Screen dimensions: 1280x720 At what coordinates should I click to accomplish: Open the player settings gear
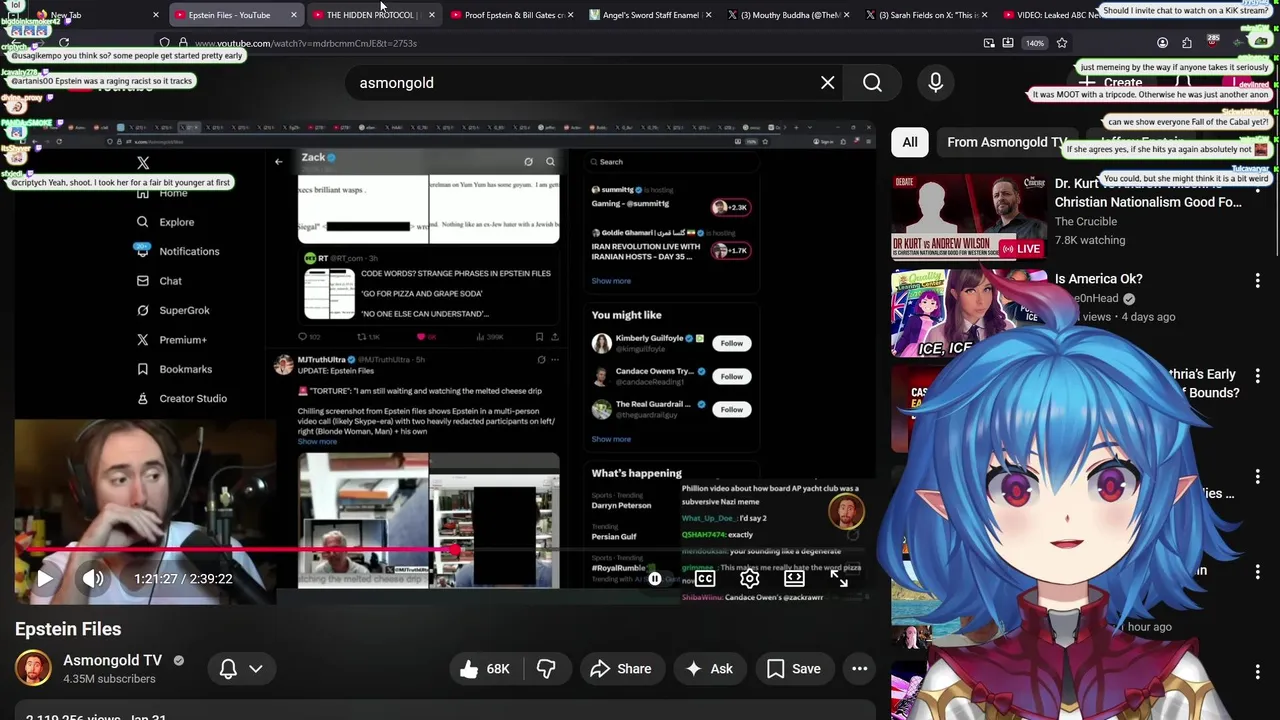pos(749,578)
